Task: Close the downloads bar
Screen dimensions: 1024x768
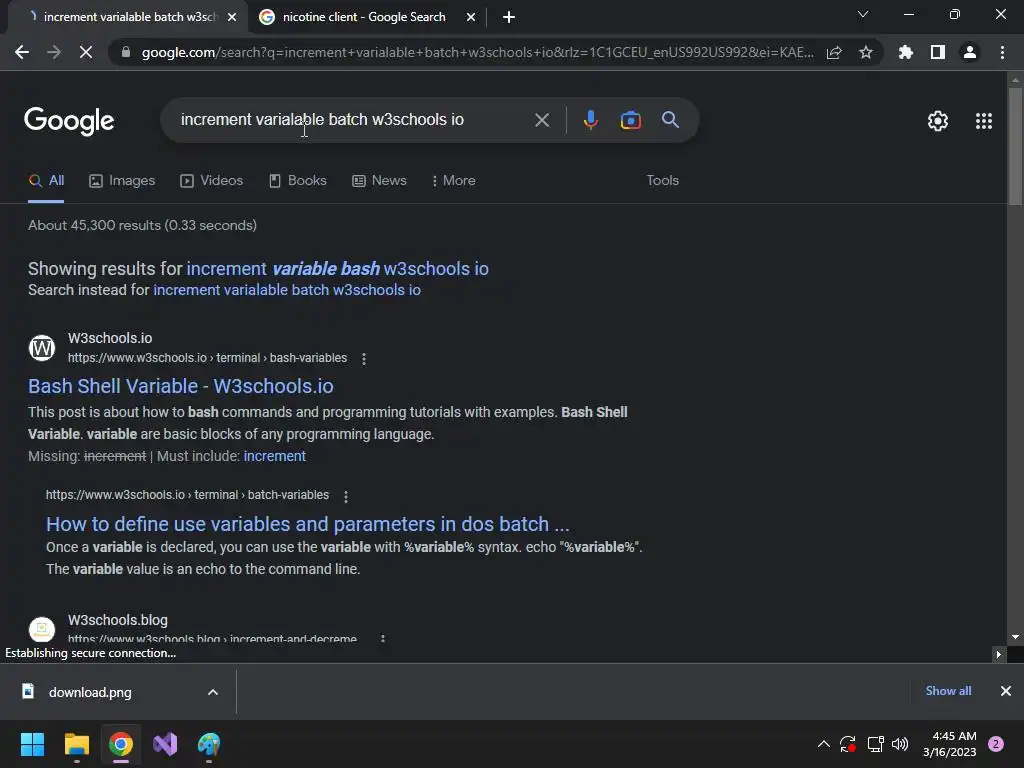Action: tap(1006, 691)
